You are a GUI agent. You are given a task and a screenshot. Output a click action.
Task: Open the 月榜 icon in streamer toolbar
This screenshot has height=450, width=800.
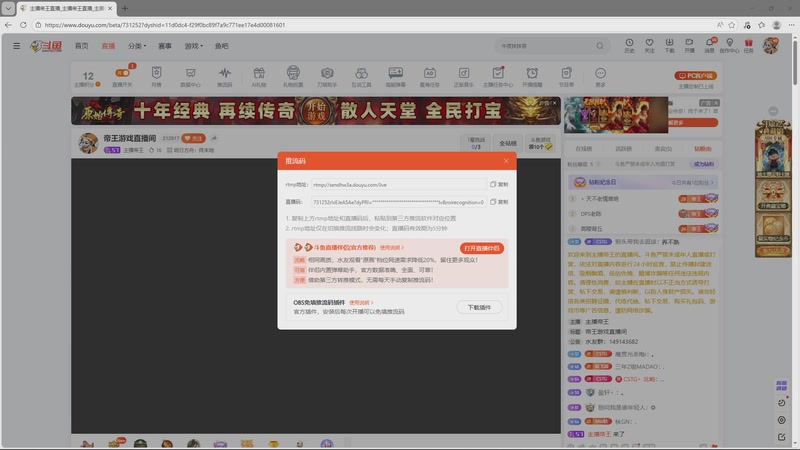point(157,76)
